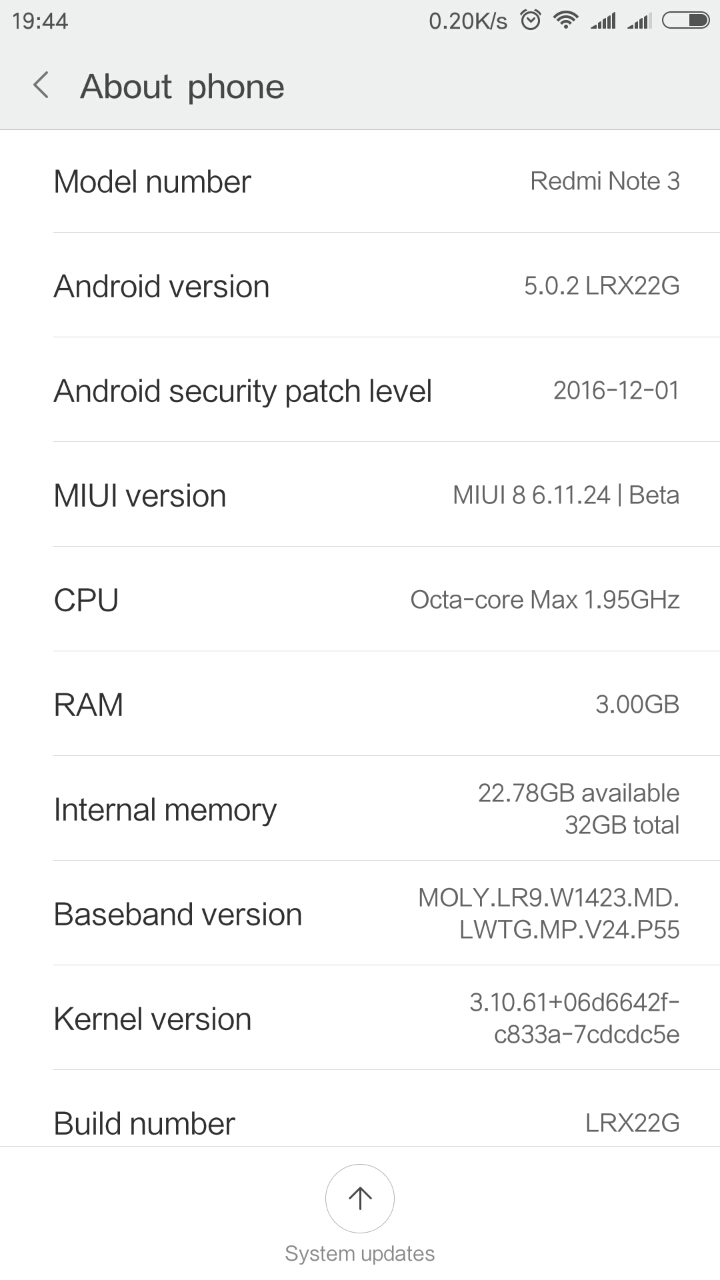The width and height of the screenshot is (720, 1280).
Task: Tap the battery status icon
Action: 685,20
